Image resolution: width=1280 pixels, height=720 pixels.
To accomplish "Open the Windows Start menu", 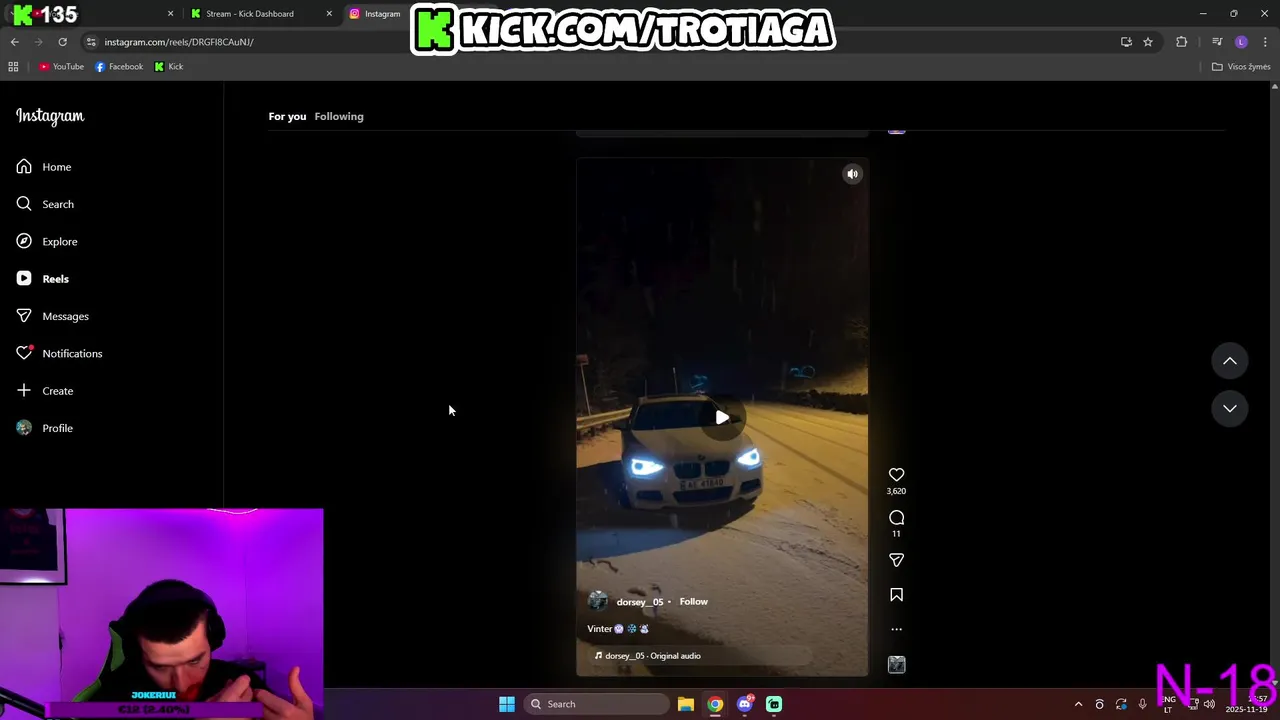I will tap(507, 704).
